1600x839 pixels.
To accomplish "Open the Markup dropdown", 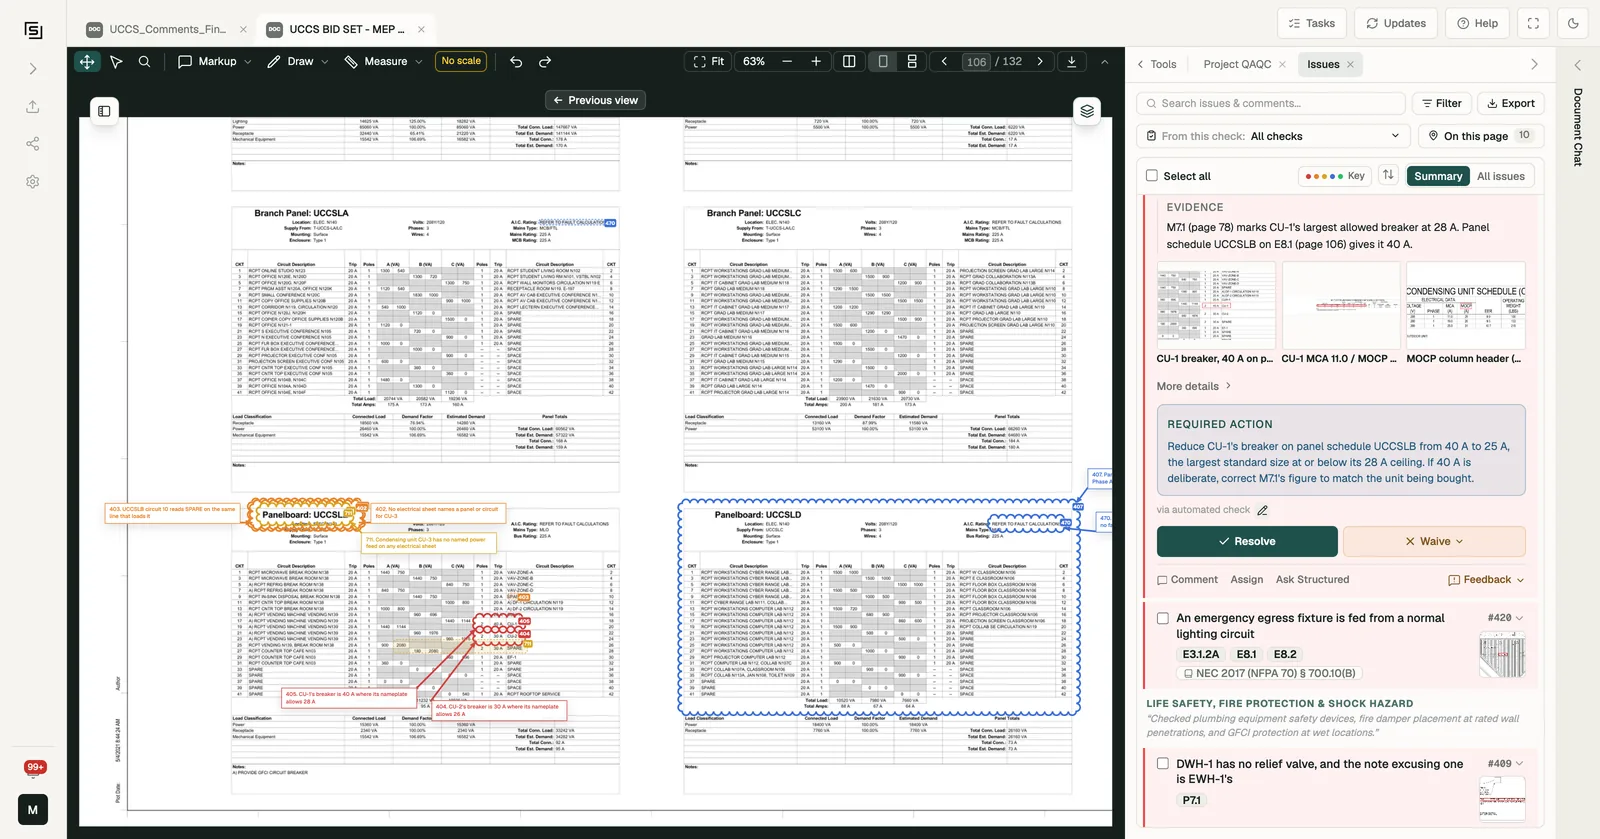I will click(x=214, y=61).
